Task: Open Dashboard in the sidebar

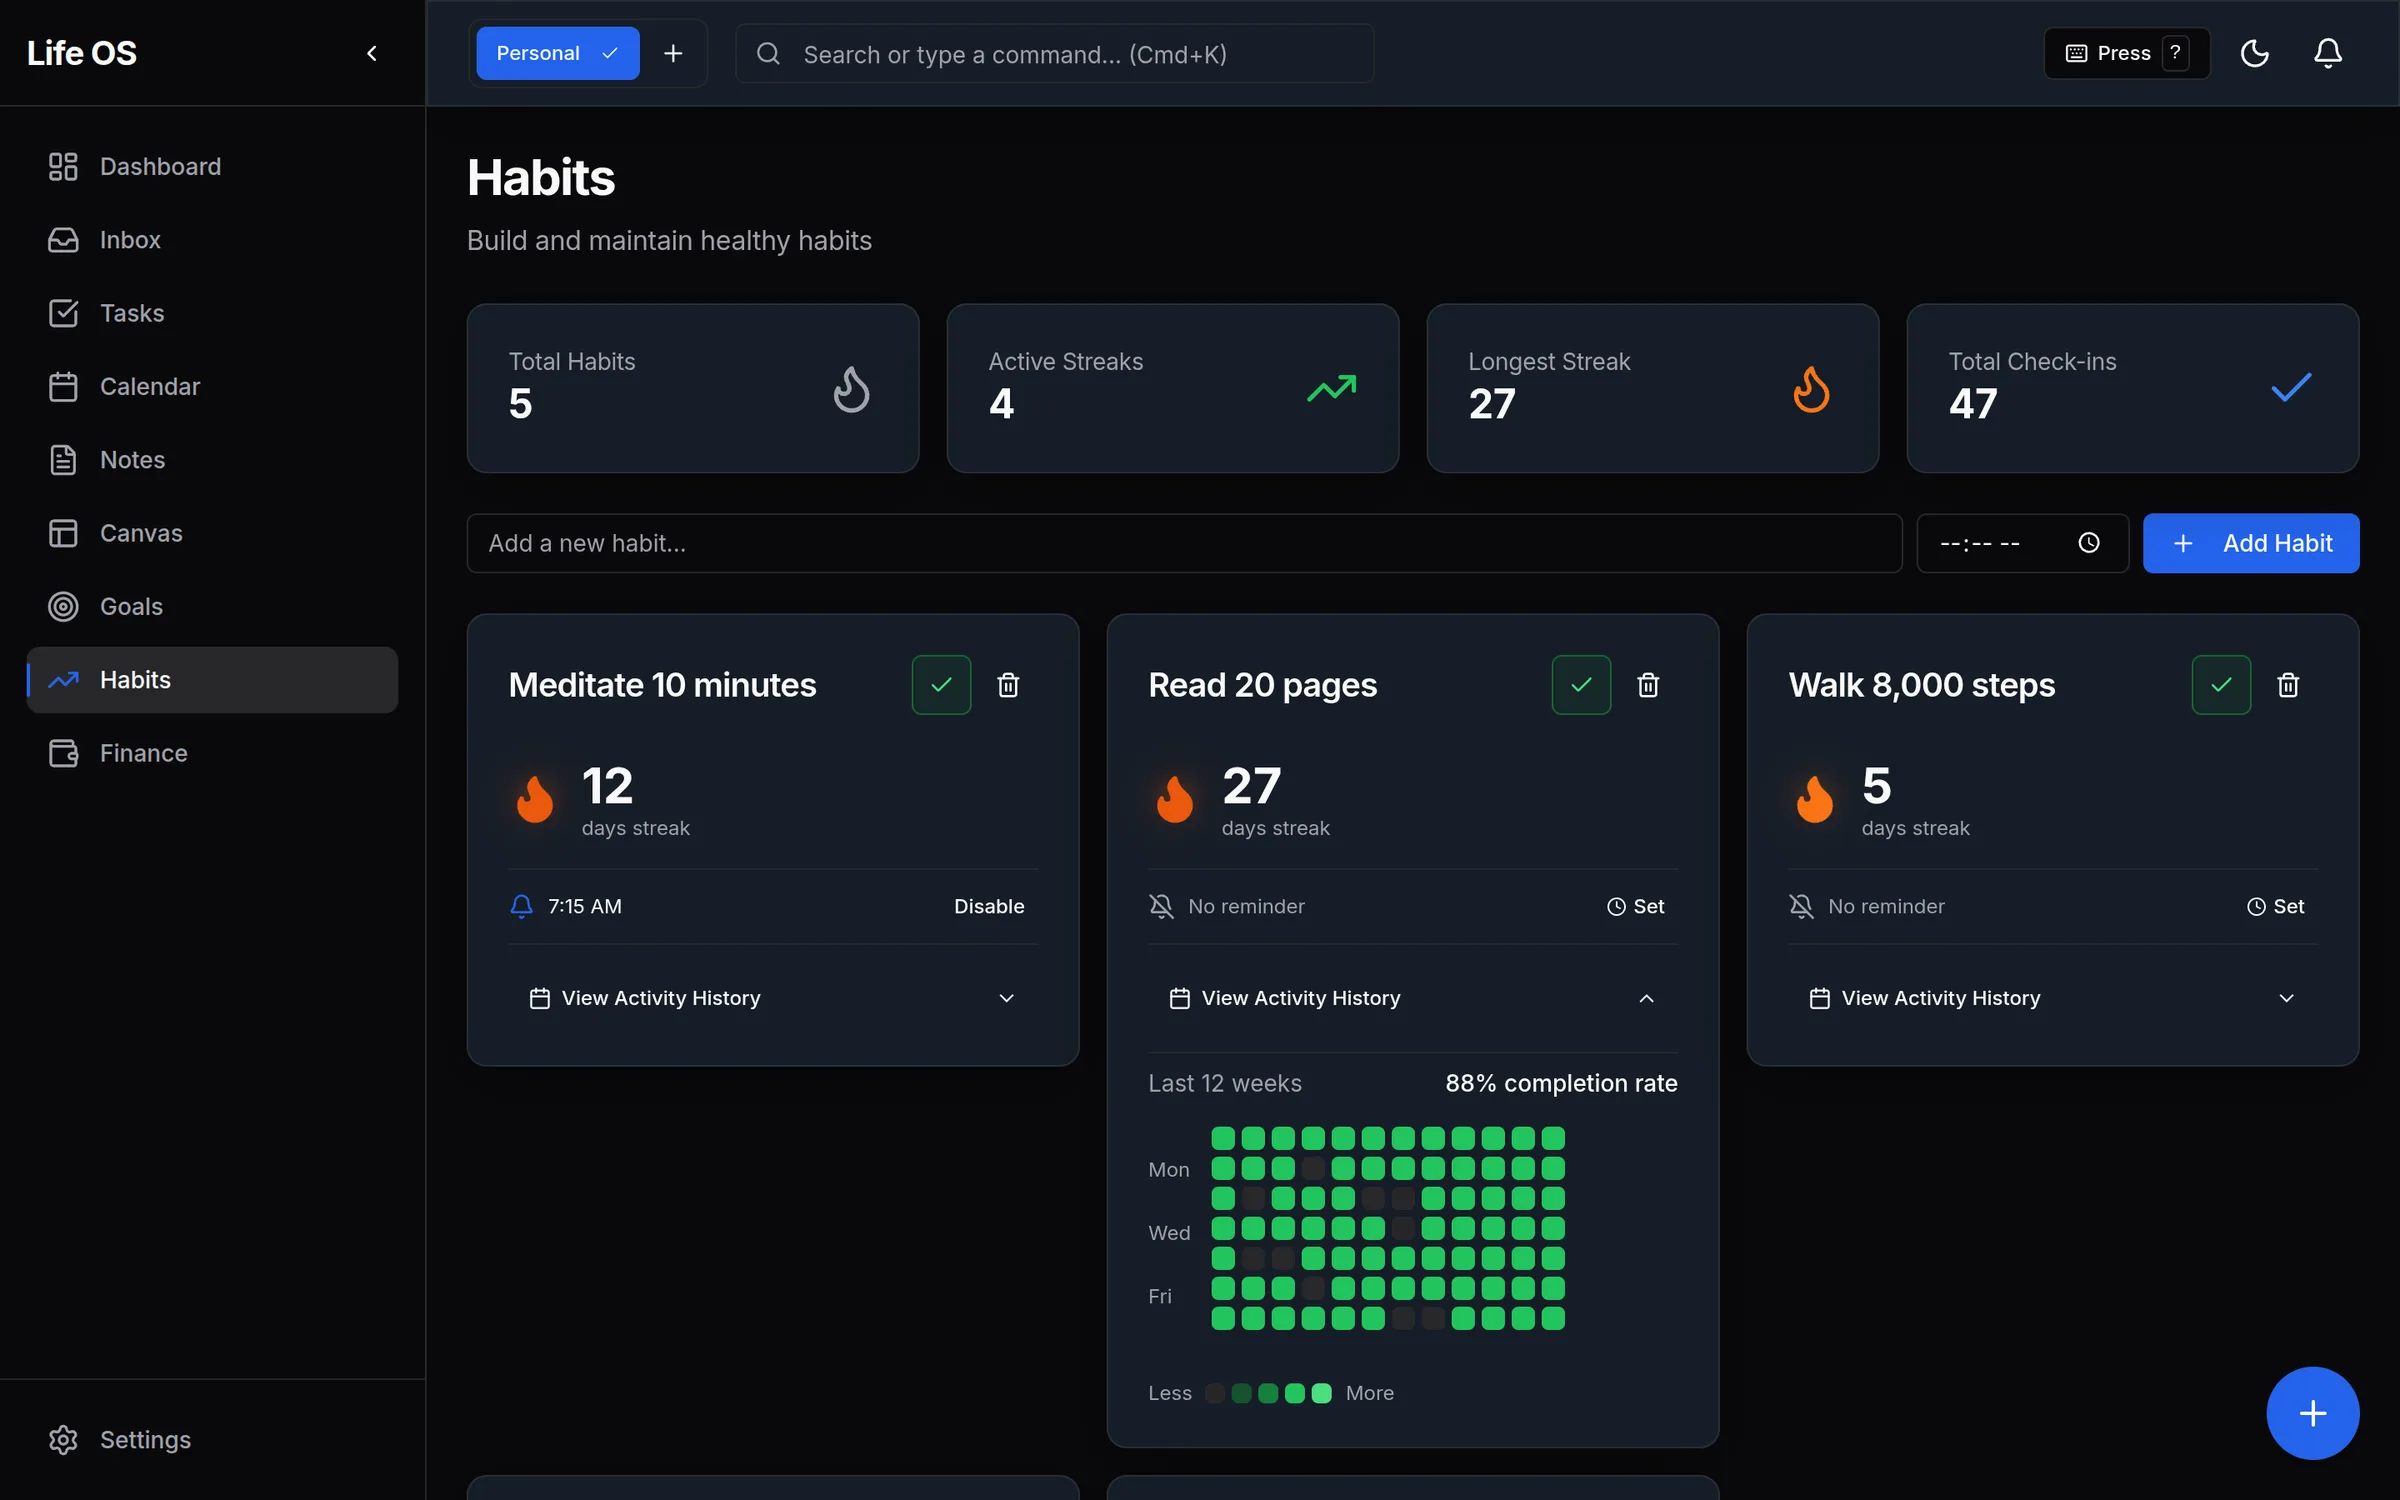Action: coord(212,166)
